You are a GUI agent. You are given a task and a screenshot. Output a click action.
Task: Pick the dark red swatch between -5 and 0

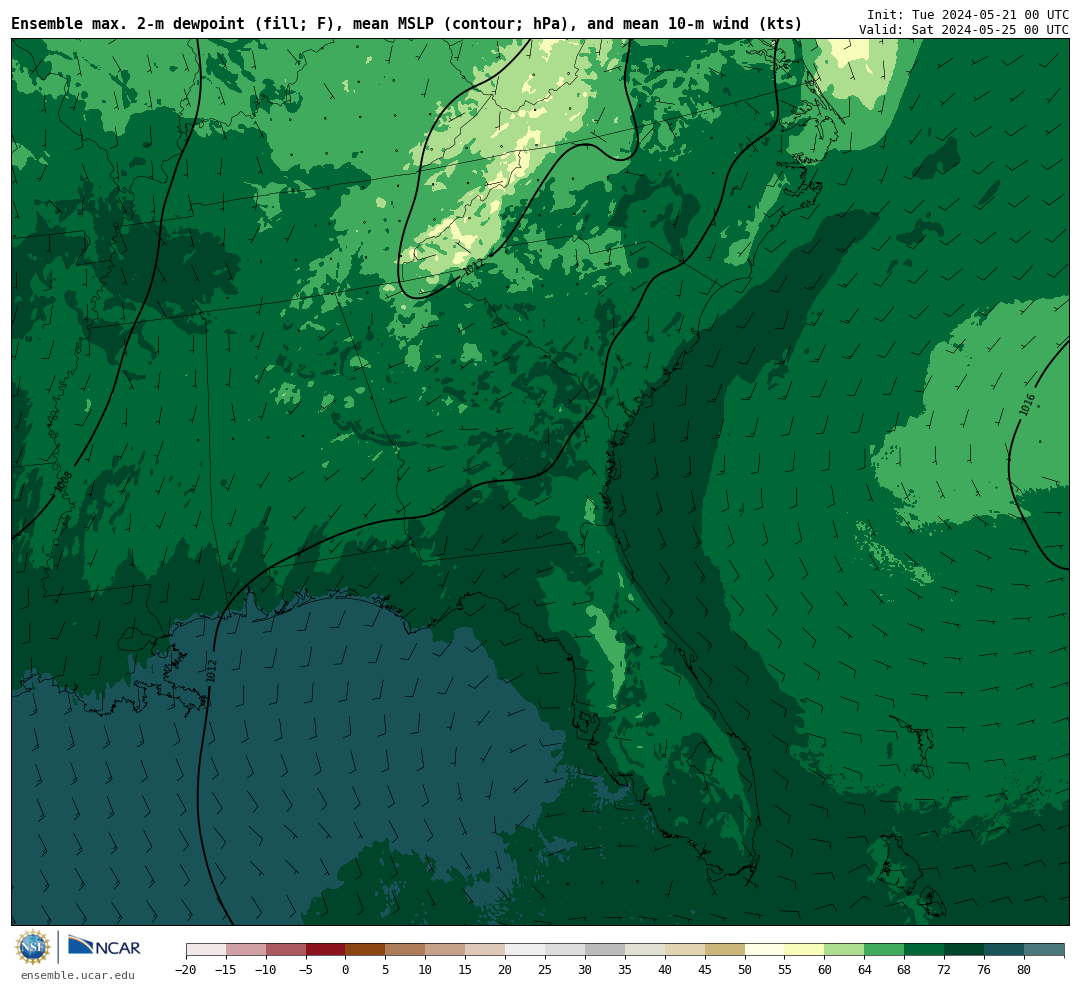click(326, 950)
